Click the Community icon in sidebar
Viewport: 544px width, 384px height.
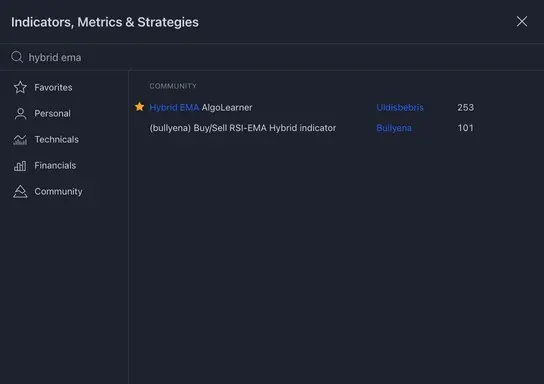tap(20, 191)
